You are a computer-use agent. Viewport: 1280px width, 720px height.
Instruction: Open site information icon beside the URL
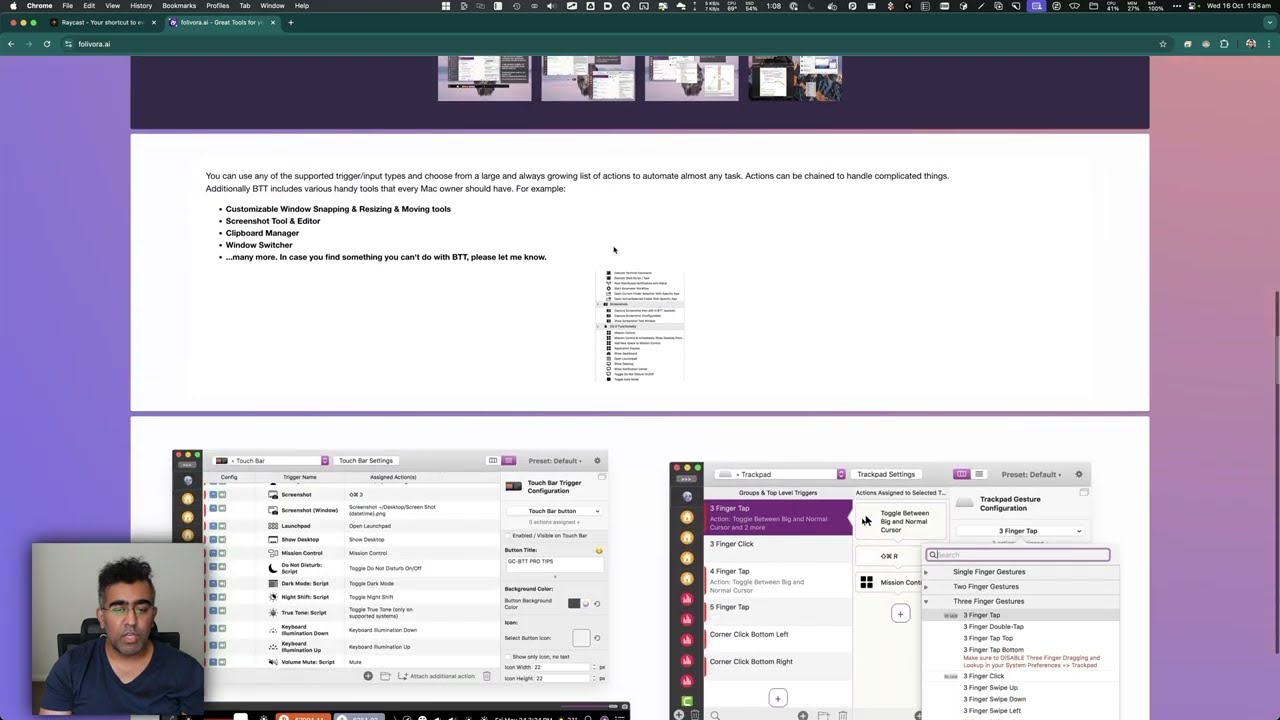68,44
